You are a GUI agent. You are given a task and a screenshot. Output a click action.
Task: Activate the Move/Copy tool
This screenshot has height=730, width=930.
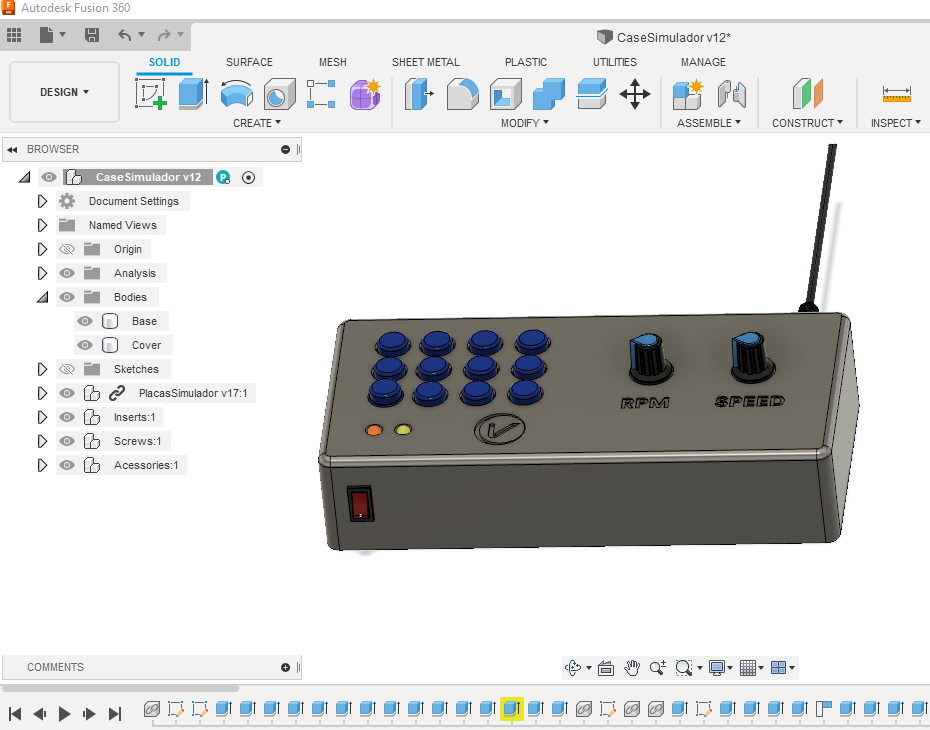click(635, 94)
